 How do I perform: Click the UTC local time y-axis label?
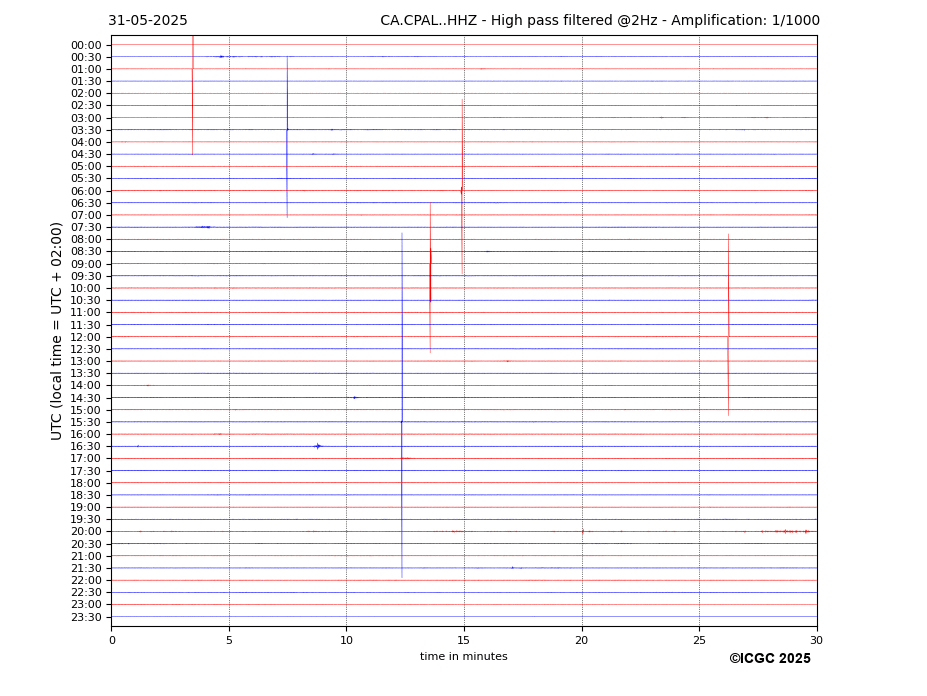click(56, 331)
